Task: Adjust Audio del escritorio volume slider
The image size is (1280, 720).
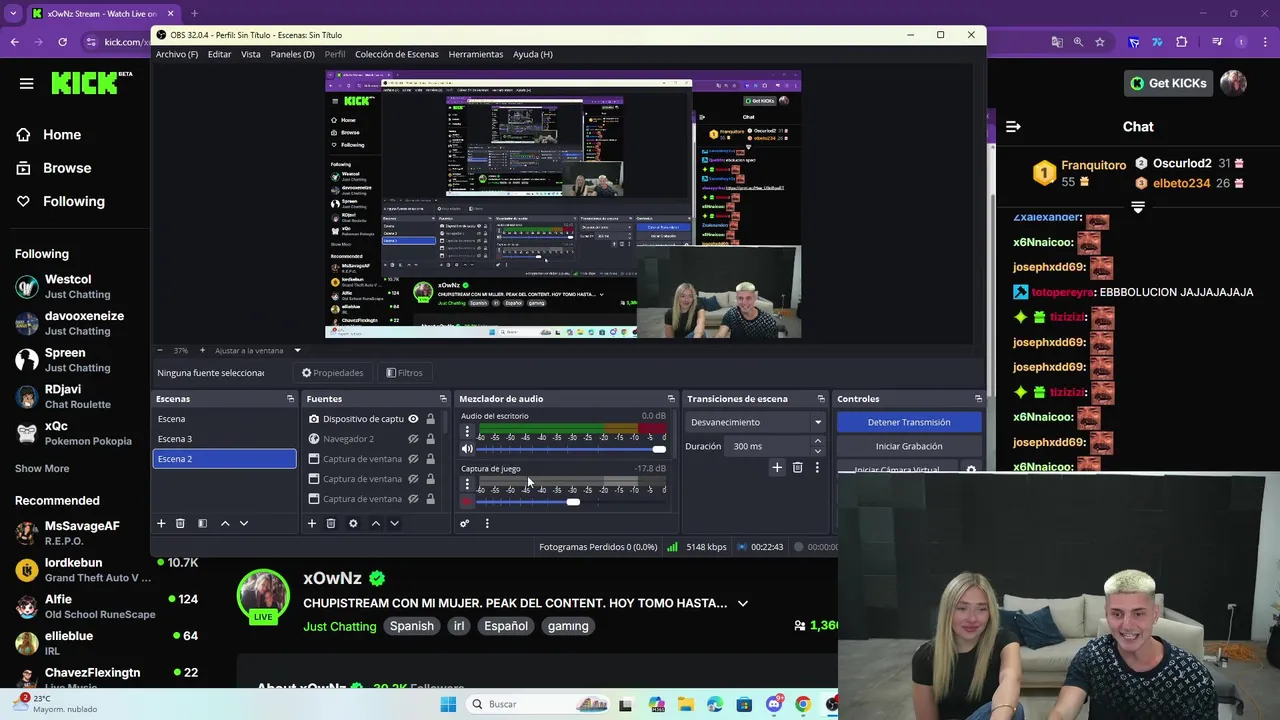Action: [x=569, y=449]
